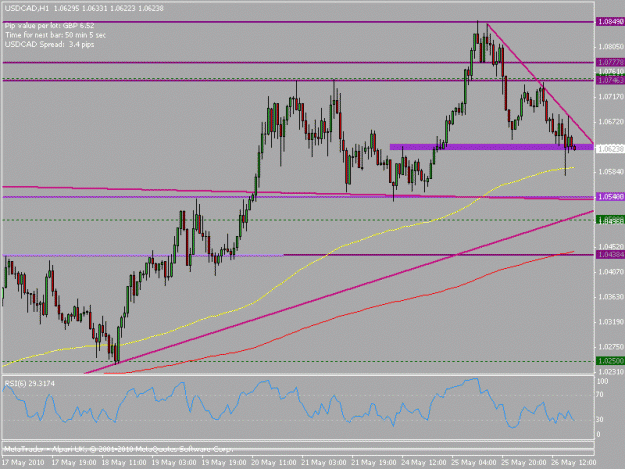Click the RSI(6) 29.3174 indicator label
The width and height of the screenshot is (625, 469).
29,383
